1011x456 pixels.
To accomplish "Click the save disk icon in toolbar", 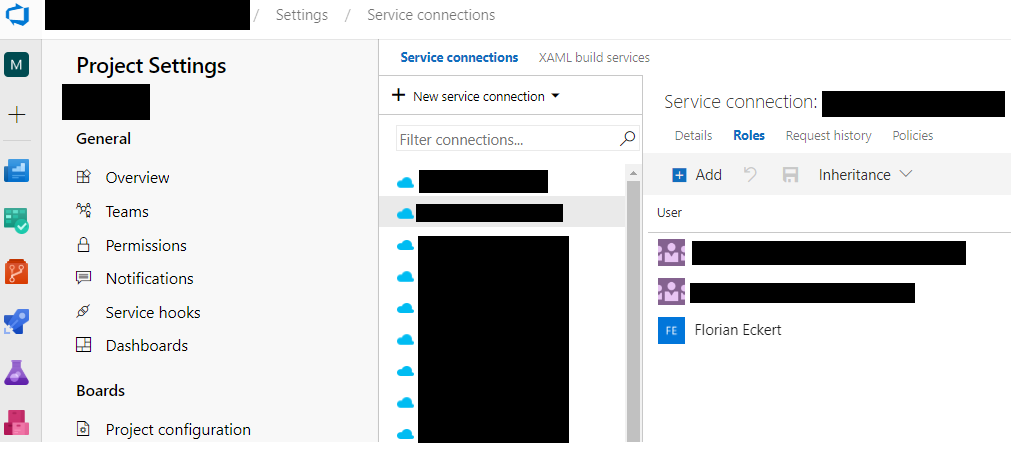I will (x=790, y=175).
